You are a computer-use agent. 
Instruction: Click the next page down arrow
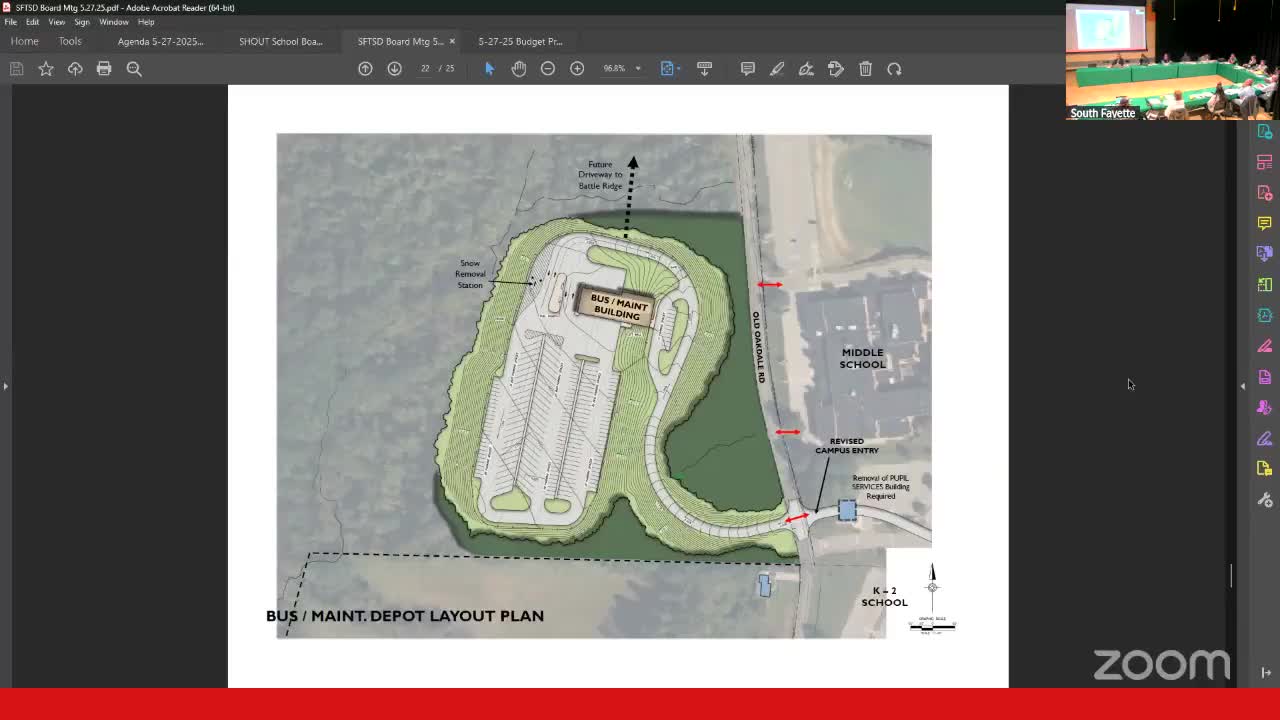click(394, 68)
